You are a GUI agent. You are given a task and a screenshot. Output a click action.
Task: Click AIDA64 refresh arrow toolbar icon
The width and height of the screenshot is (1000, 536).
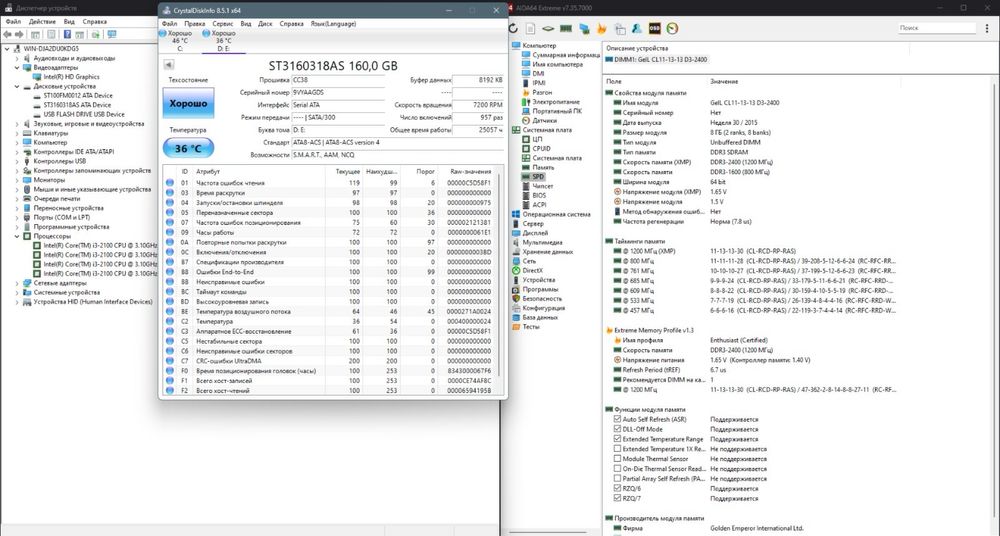click(x=513, y=28)
